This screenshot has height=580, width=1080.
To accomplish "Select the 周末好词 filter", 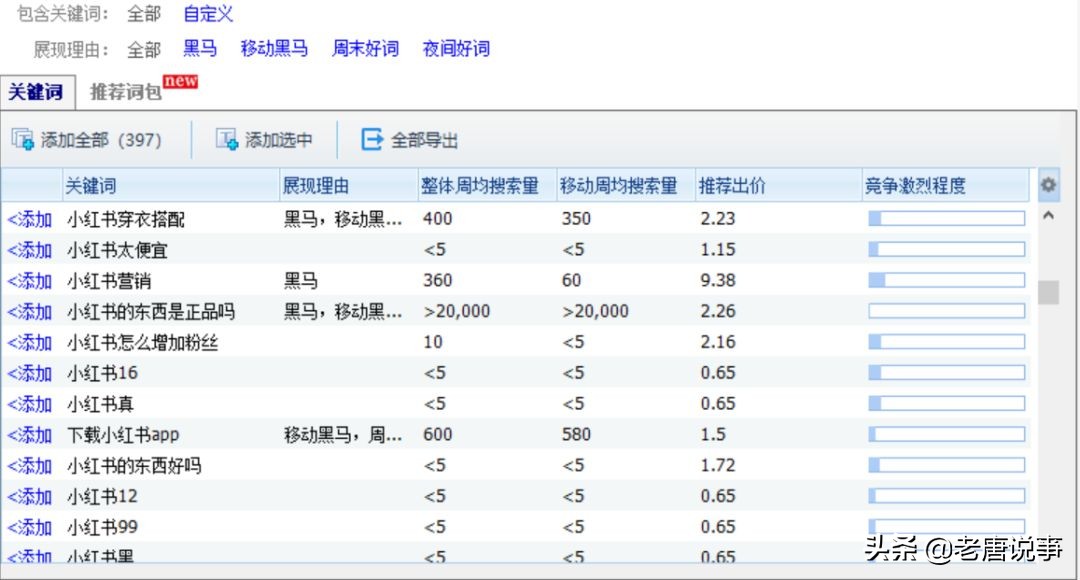I will coord(365,48).
